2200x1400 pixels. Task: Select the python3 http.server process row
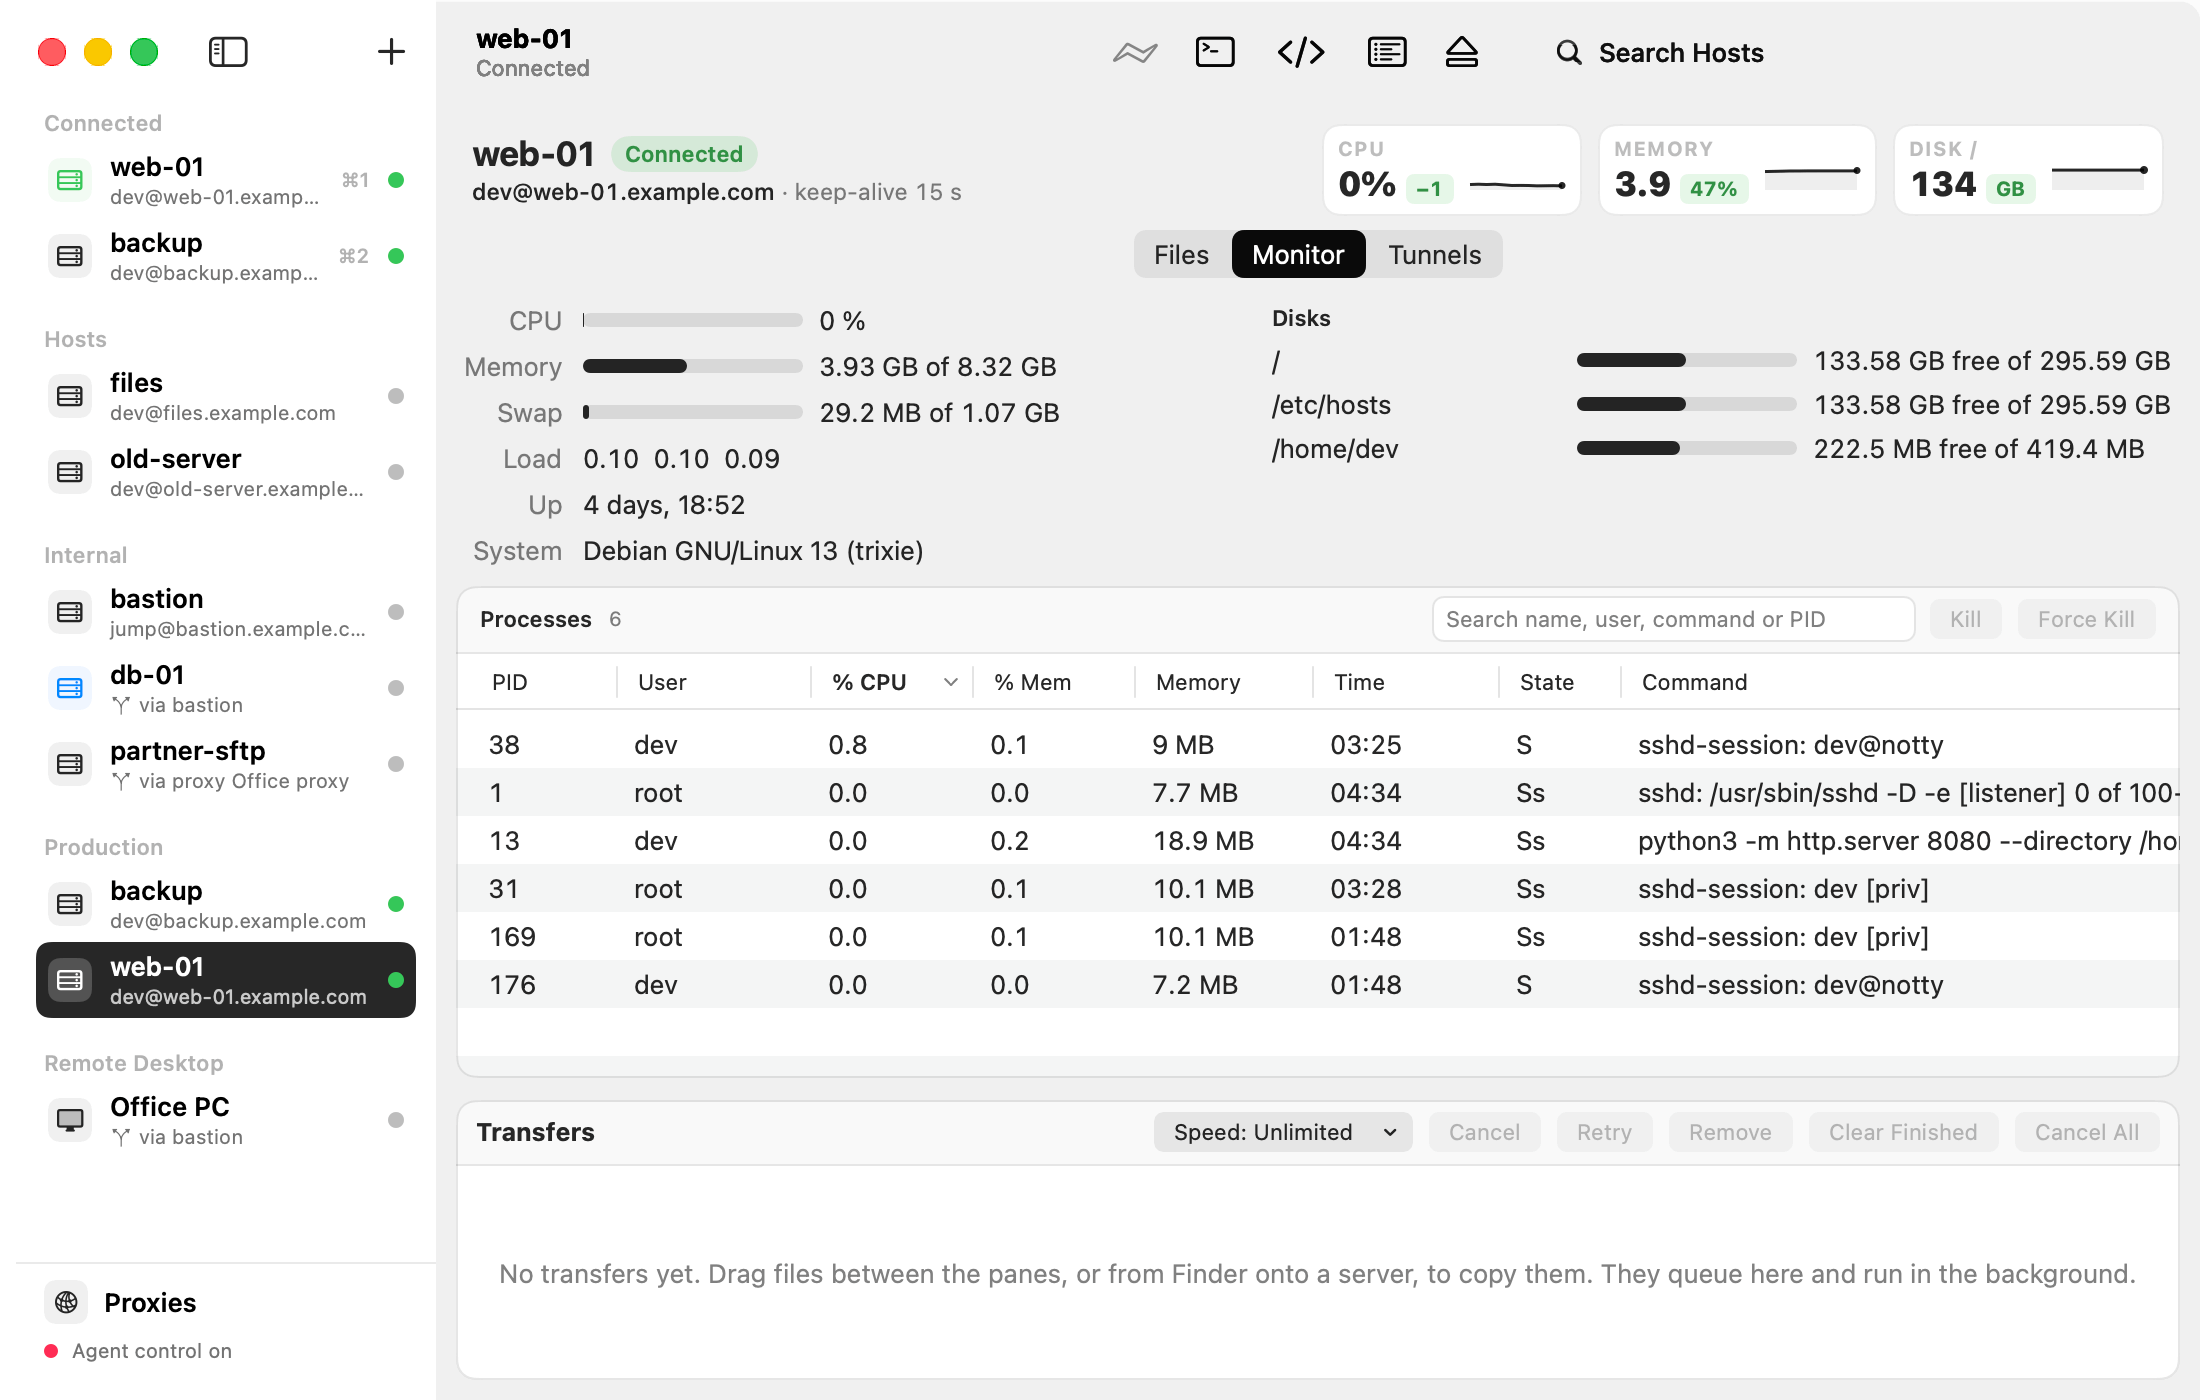pyautogui.click(x=1318, y=840)
